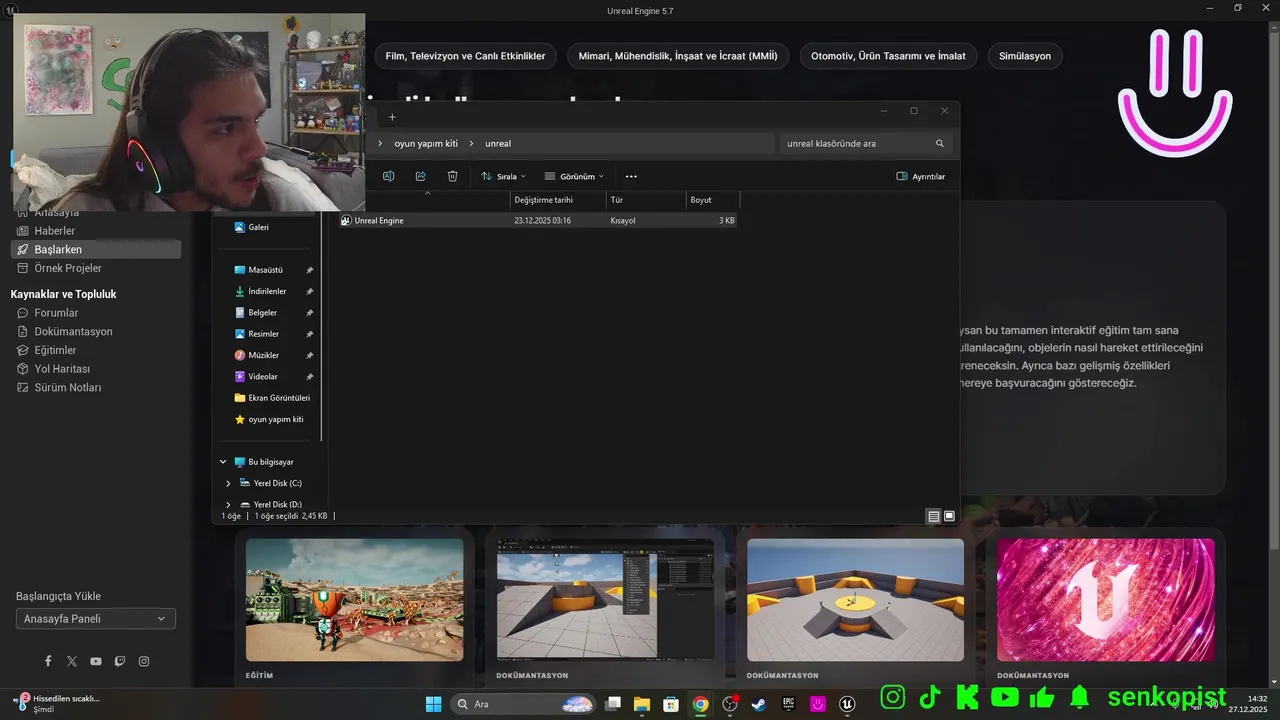
Task: Sort by Değiştirme tarihi column header
Action: coord(558,200)
